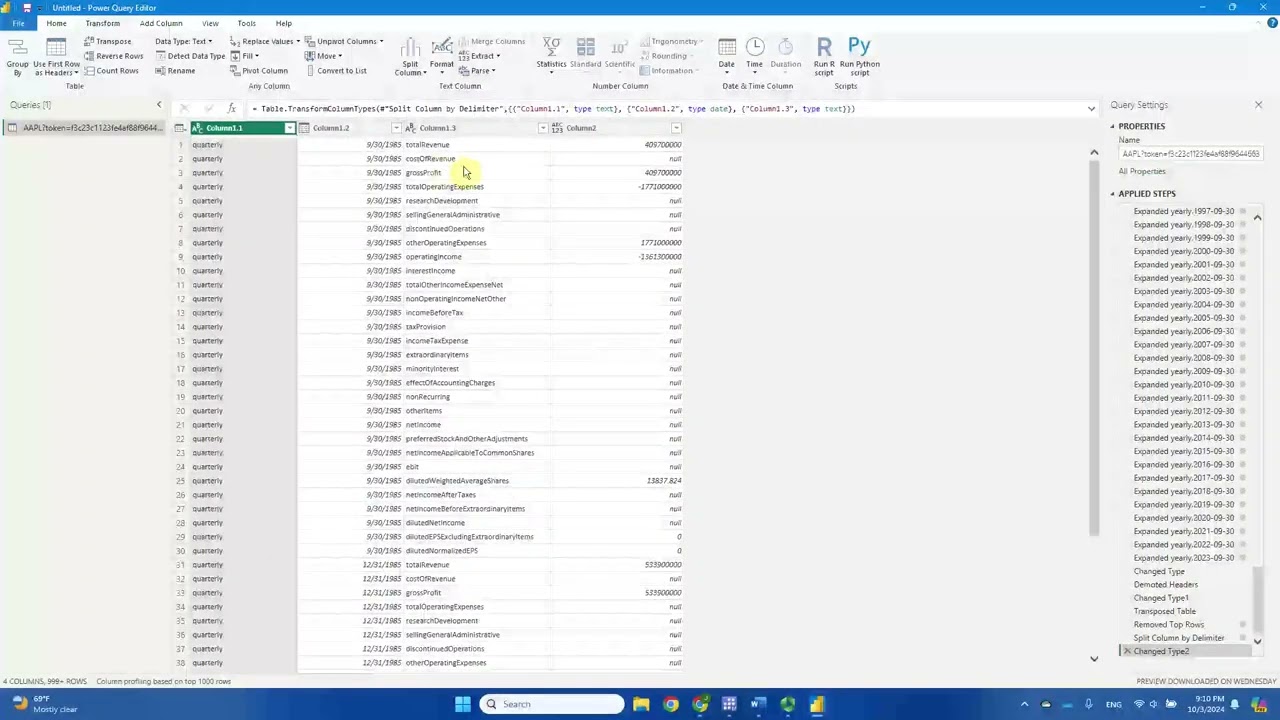Delete the Changed Type2 step
Screen dimensions: 1280x720
click(x=1127, y=651)
